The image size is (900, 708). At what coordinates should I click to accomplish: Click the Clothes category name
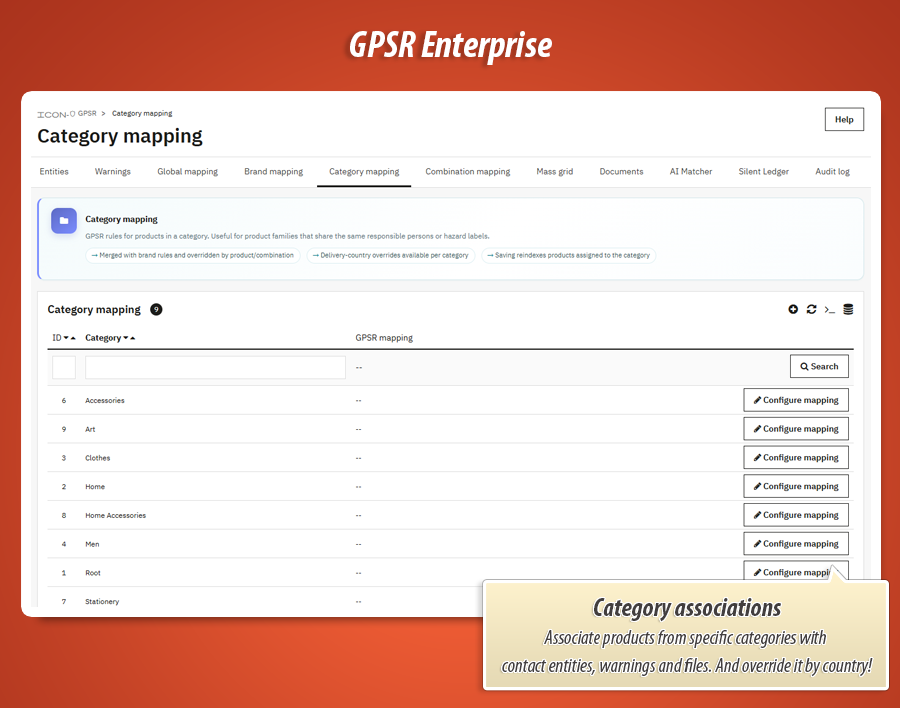[98, 458]
